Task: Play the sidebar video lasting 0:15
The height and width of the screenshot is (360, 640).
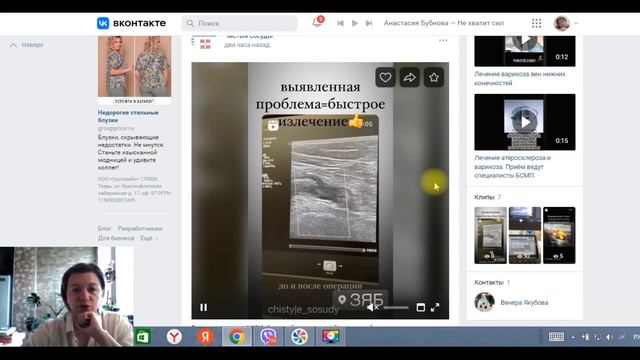Action: [x=525, y=122]
